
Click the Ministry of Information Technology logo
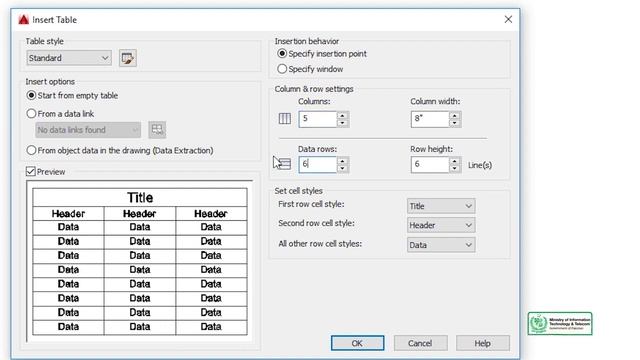tap(560, 324)
